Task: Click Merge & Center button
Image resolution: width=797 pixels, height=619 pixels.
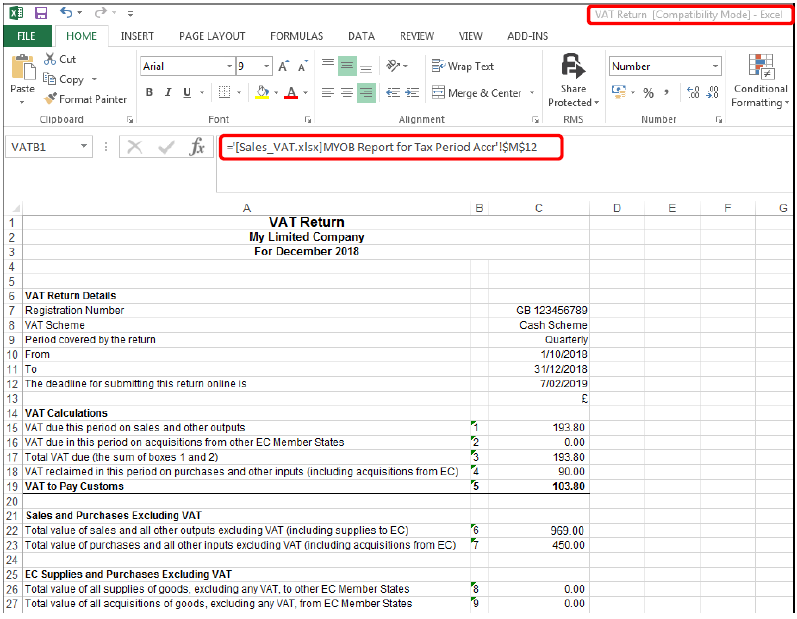Action: coord(476,92)
